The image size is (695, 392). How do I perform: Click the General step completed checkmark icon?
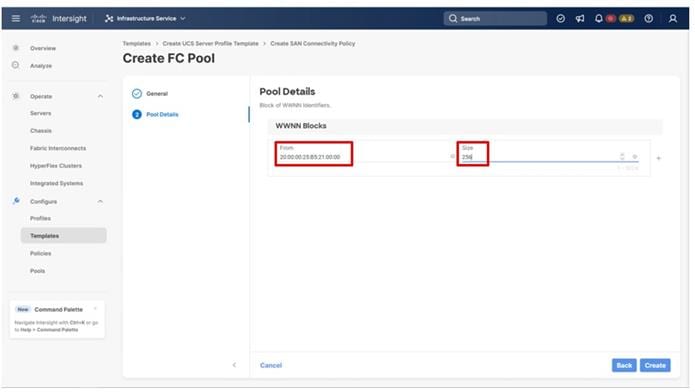coord(137,94)
